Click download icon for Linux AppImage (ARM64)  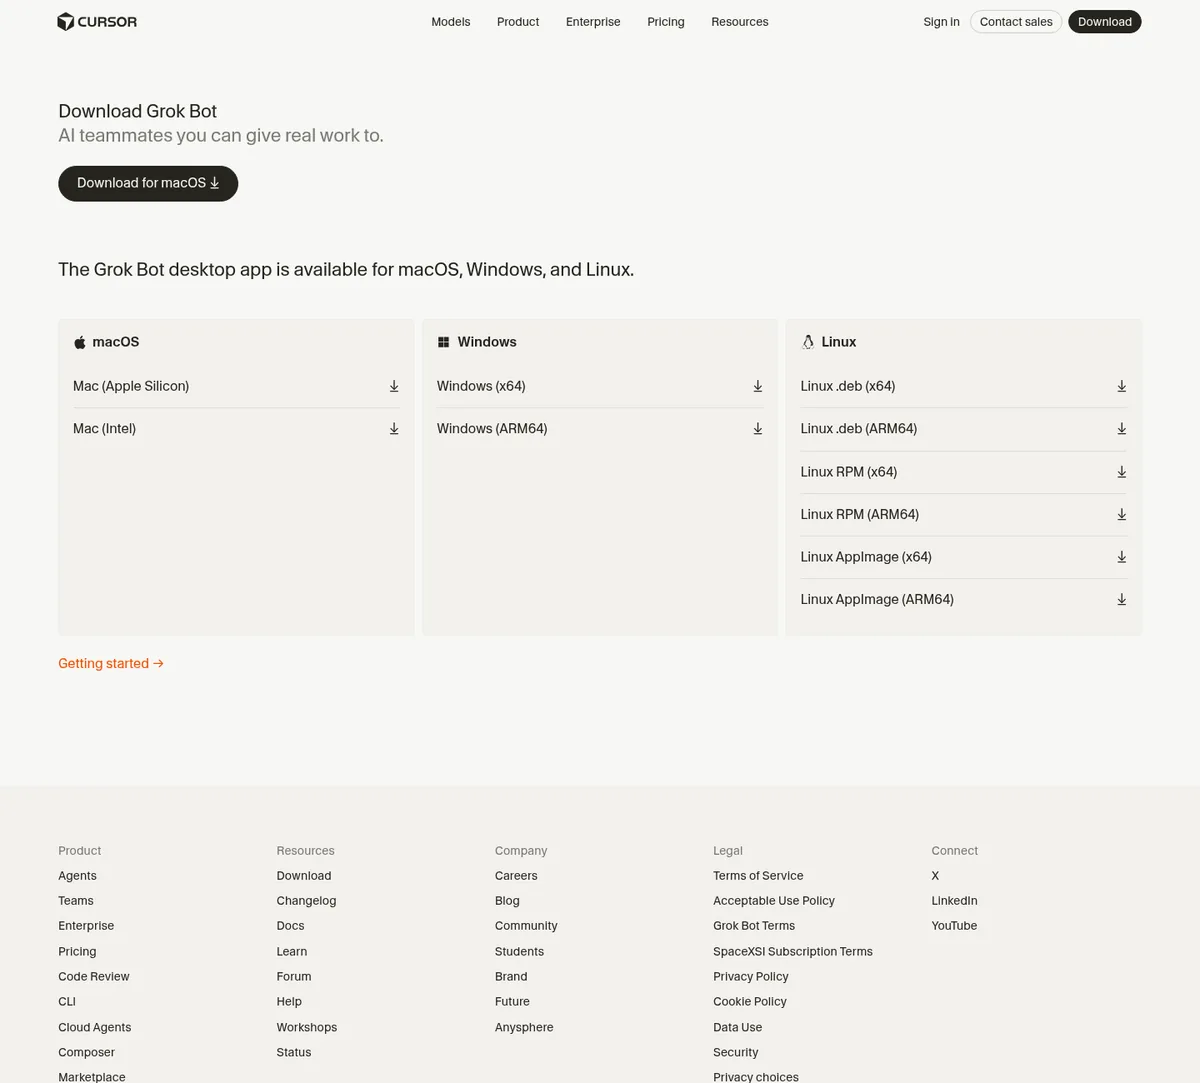[1122, 600]
